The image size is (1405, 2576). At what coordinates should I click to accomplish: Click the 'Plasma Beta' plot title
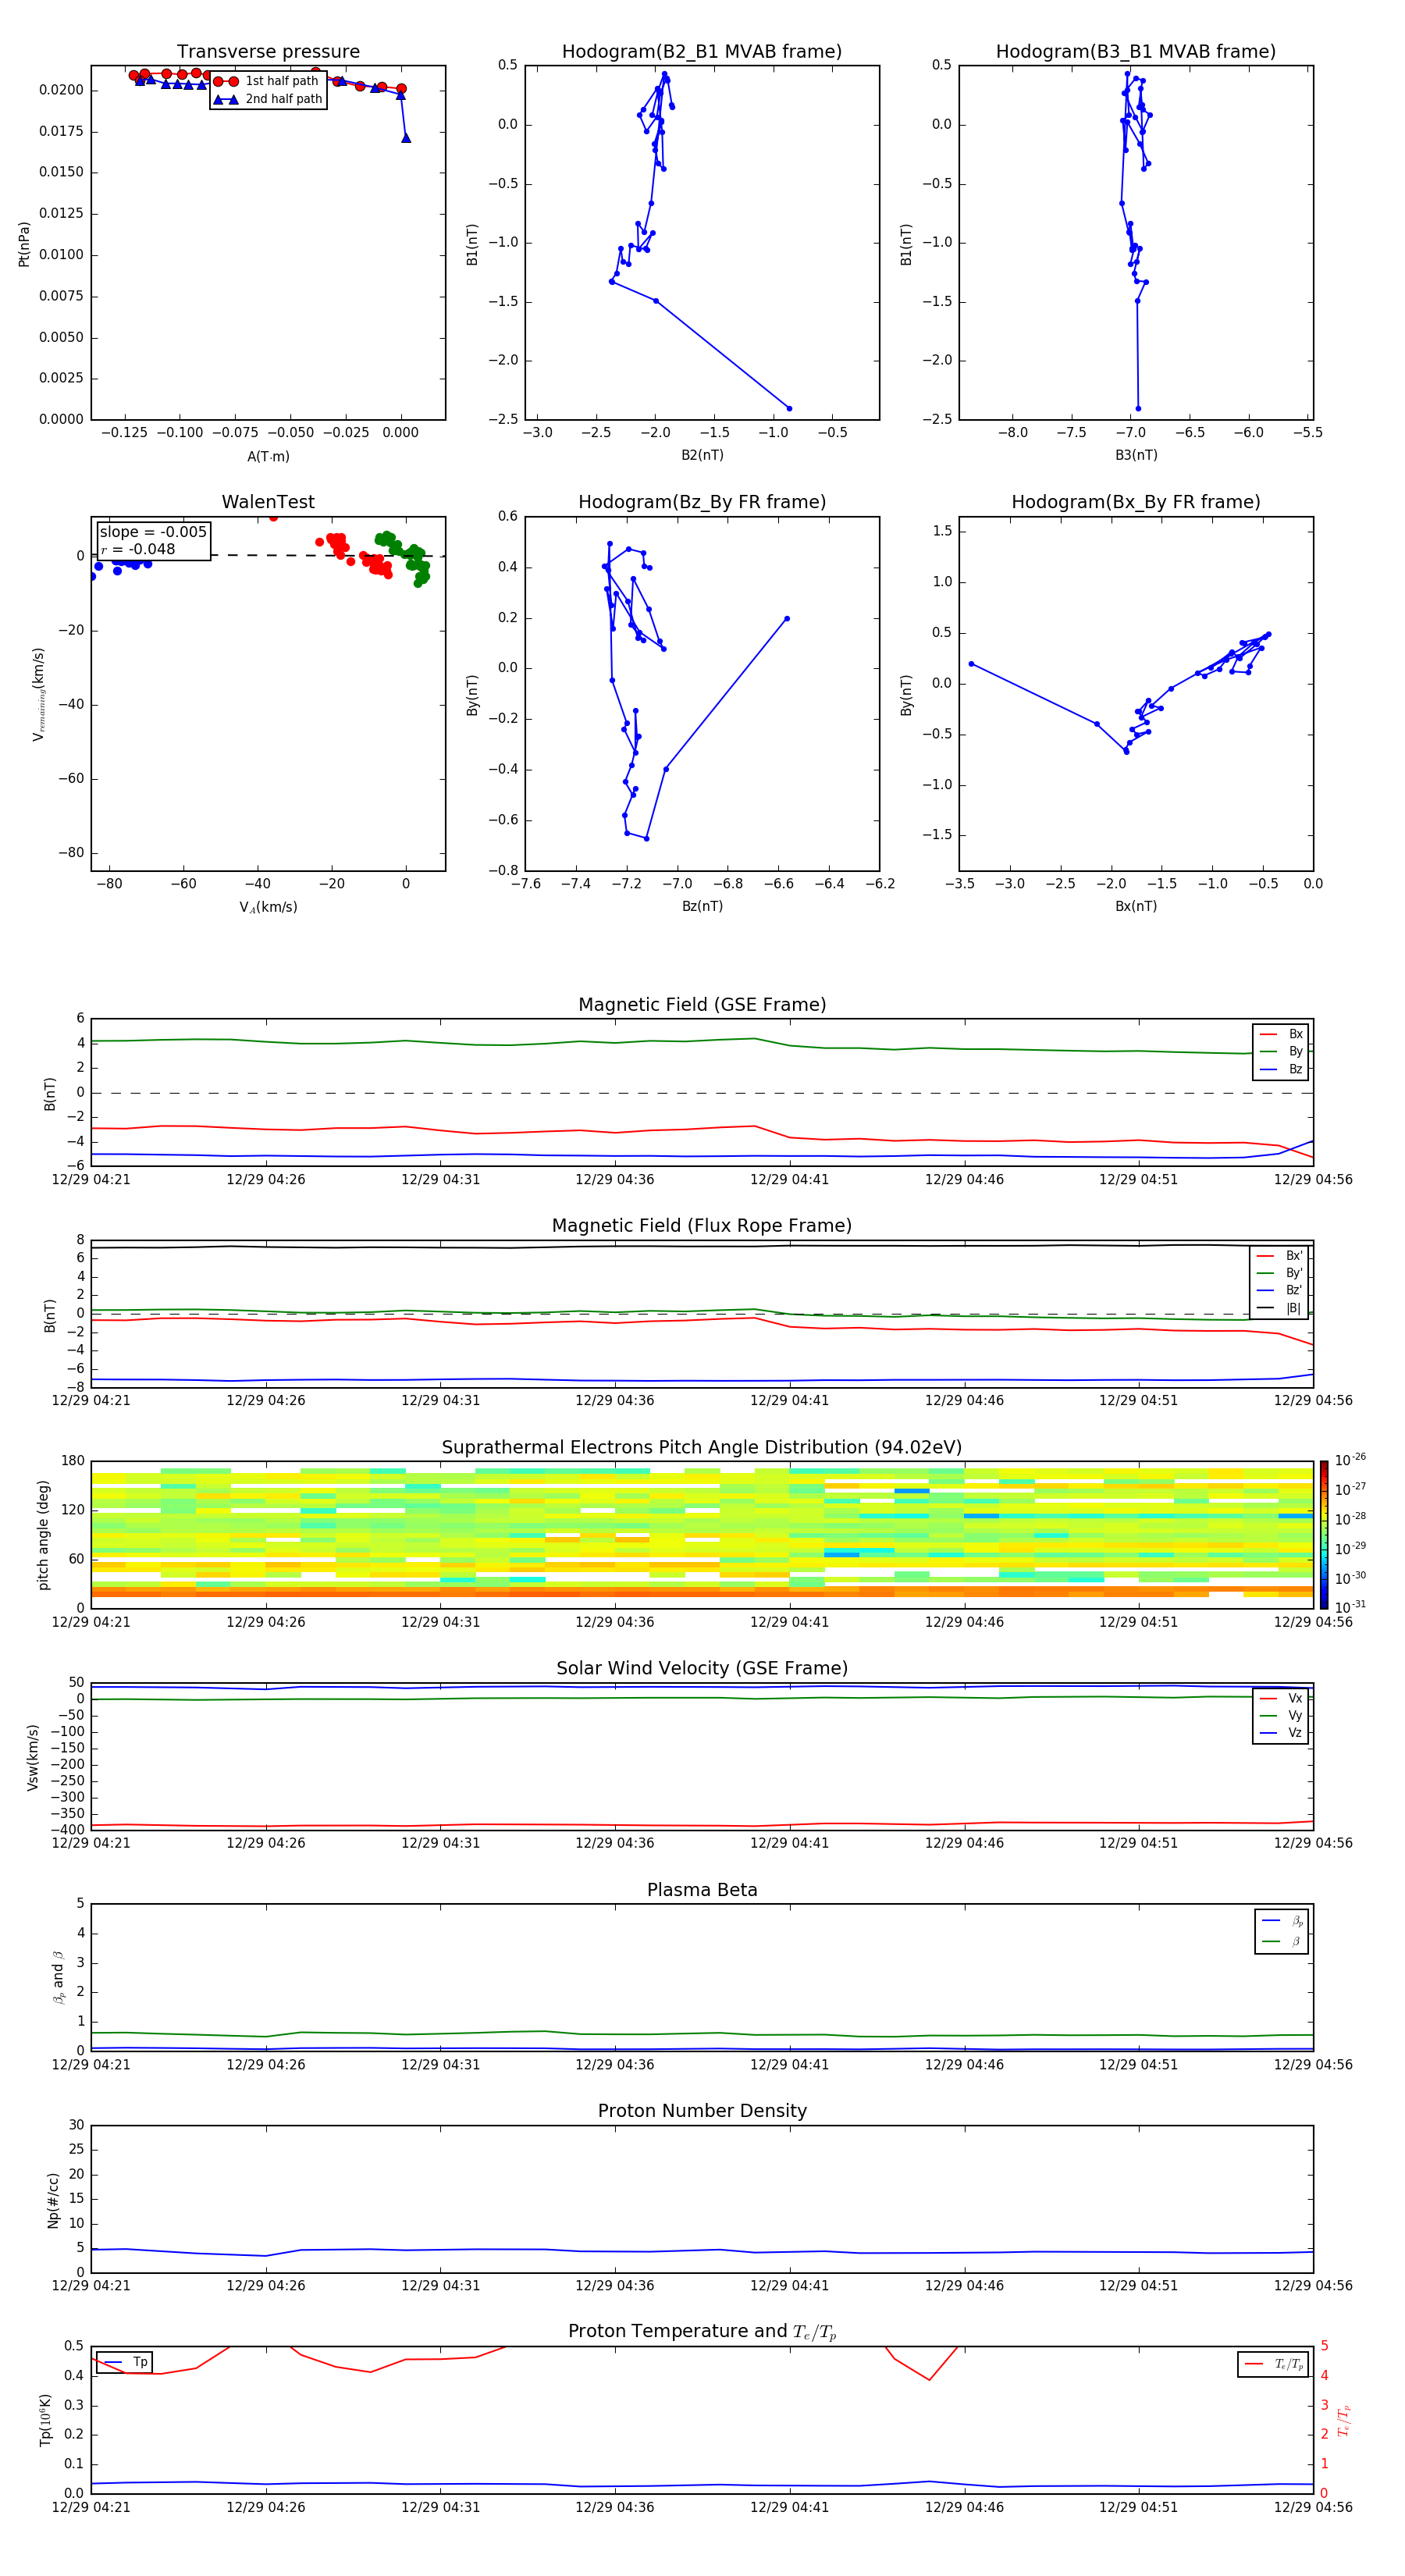(702, 1890)
